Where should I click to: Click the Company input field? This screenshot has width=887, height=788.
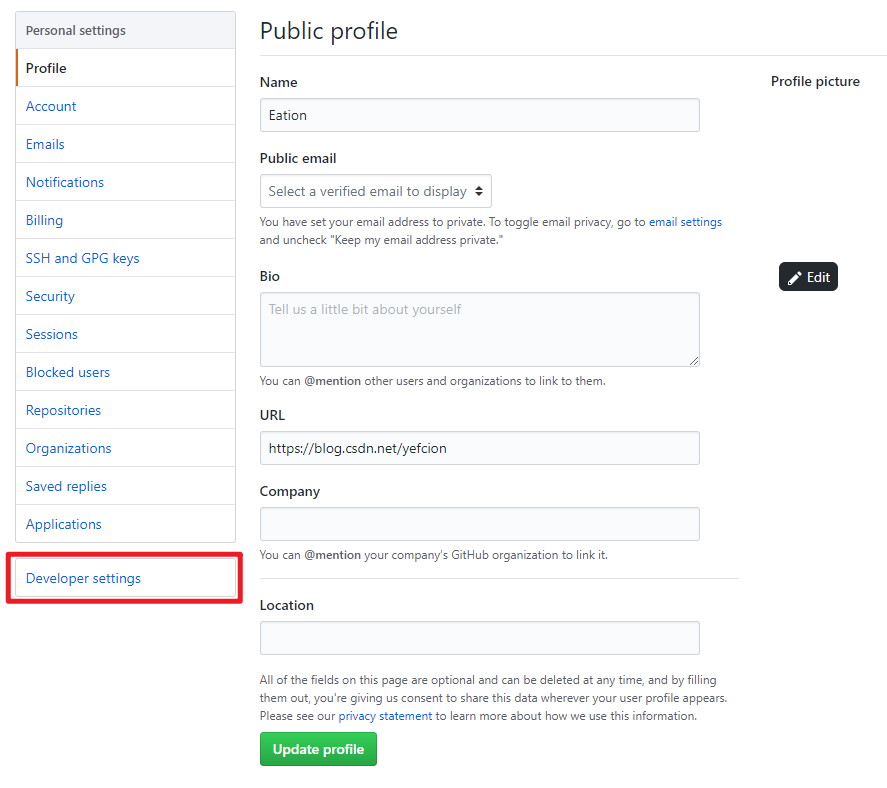coord(479,524)
